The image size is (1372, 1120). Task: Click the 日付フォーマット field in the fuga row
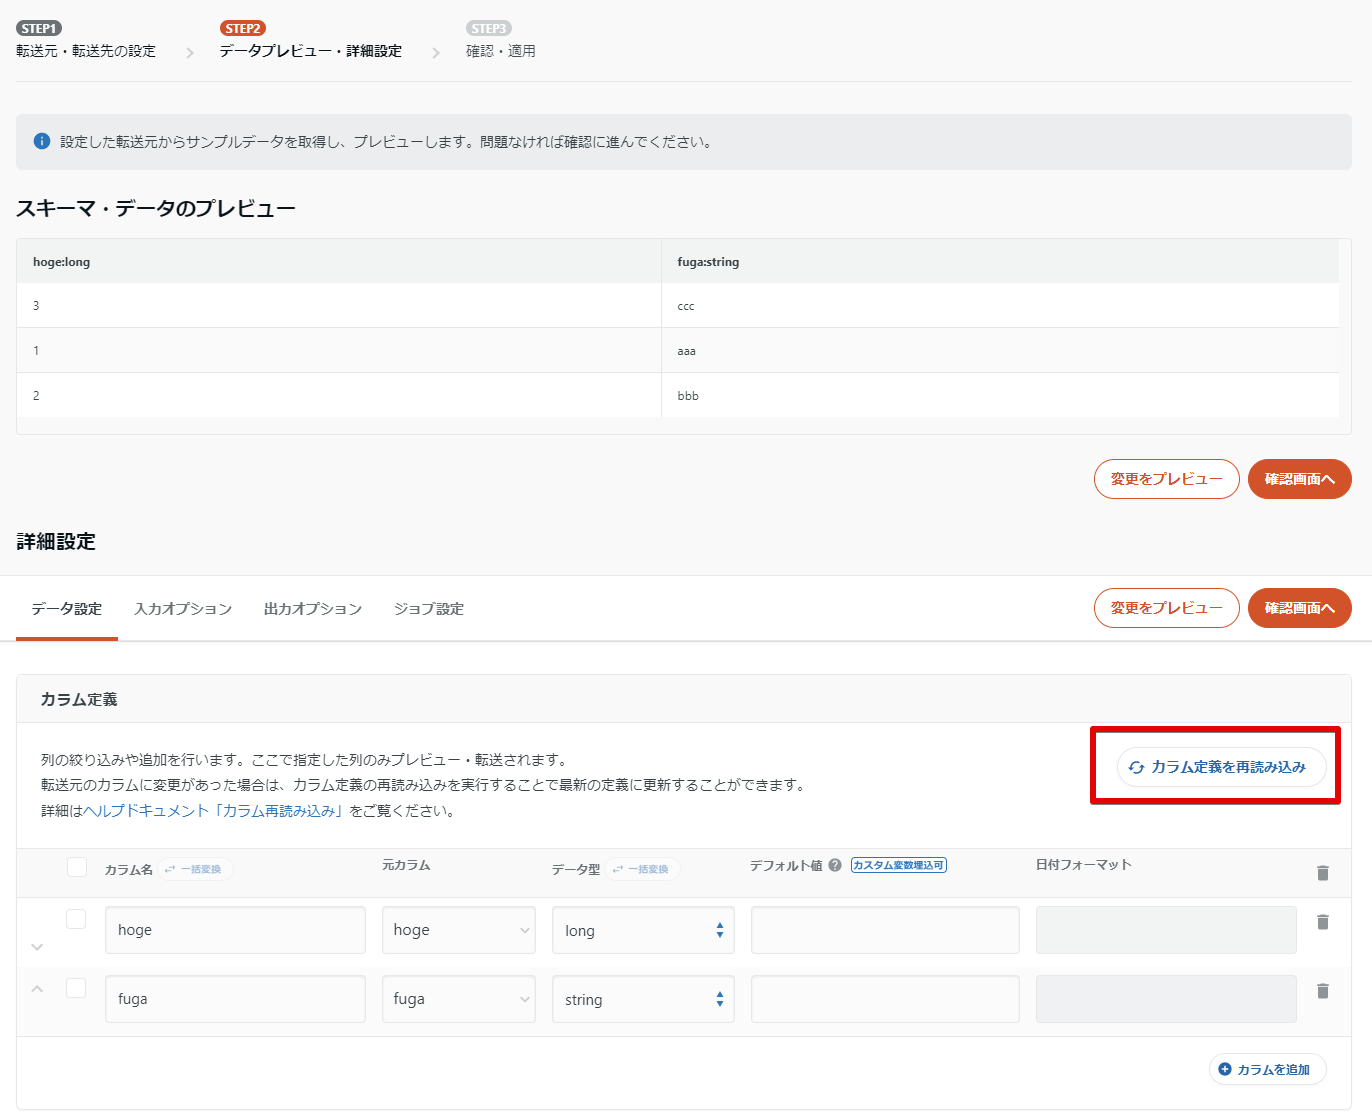click(x=1166, y=999)
